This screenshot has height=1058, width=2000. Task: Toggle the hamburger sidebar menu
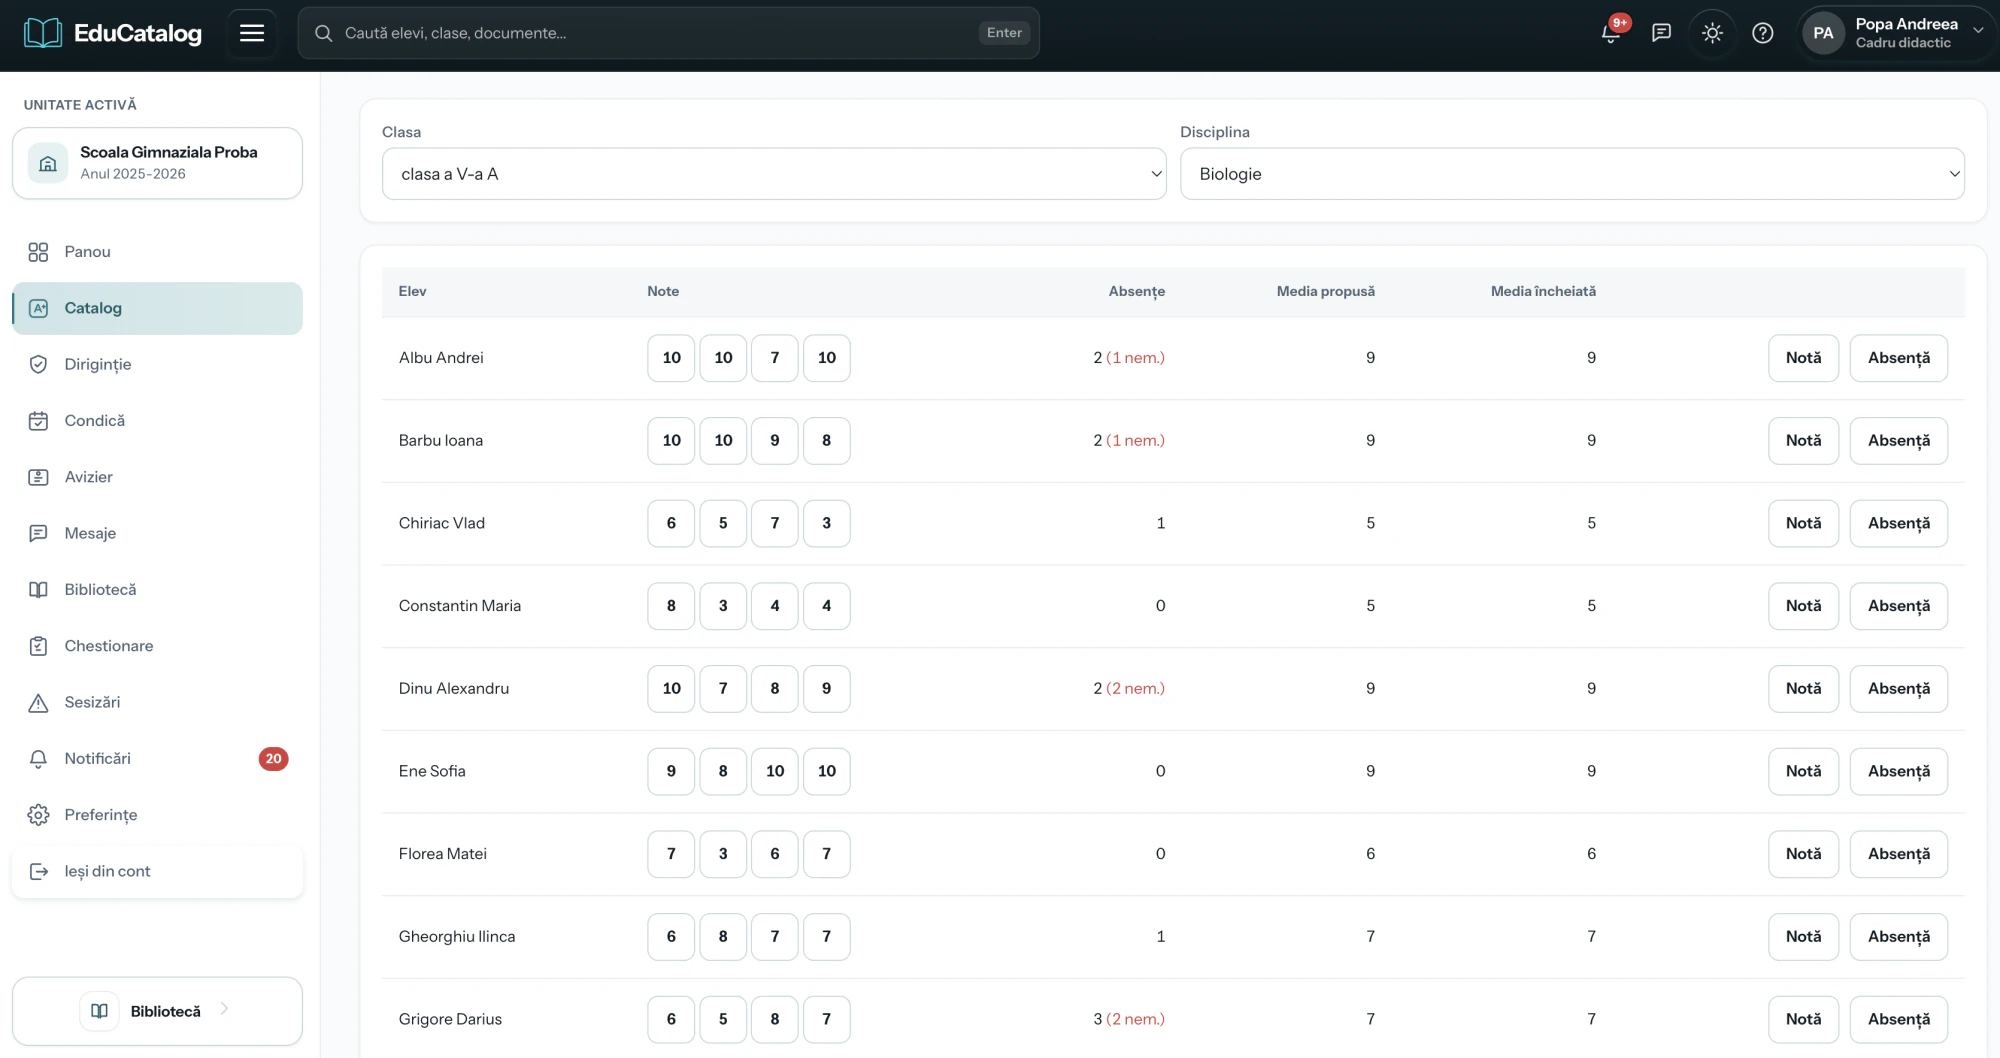pyautogui.click(x=252, y=33)
